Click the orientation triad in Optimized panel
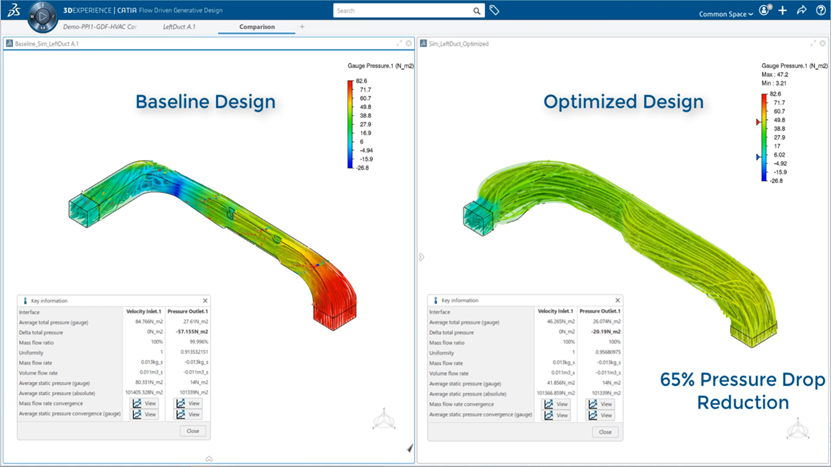The image size is (831, 467). coord(798,428)
